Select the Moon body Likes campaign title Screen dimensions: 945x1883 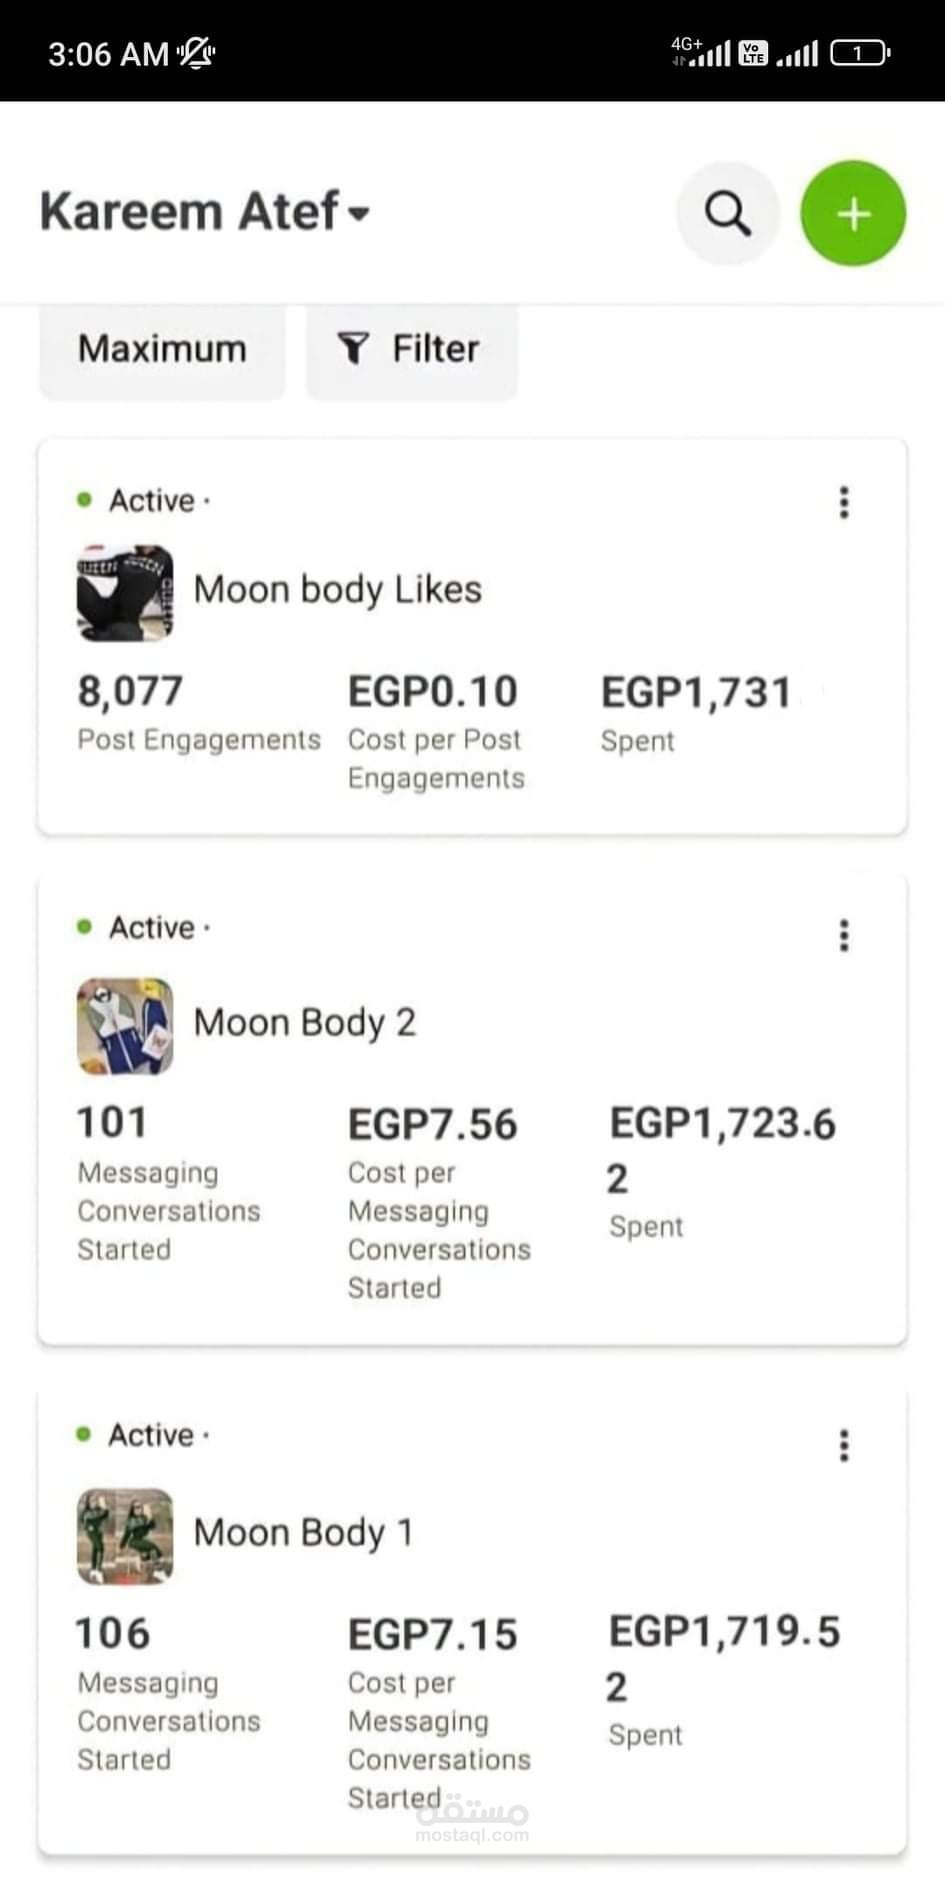[337, 590]
